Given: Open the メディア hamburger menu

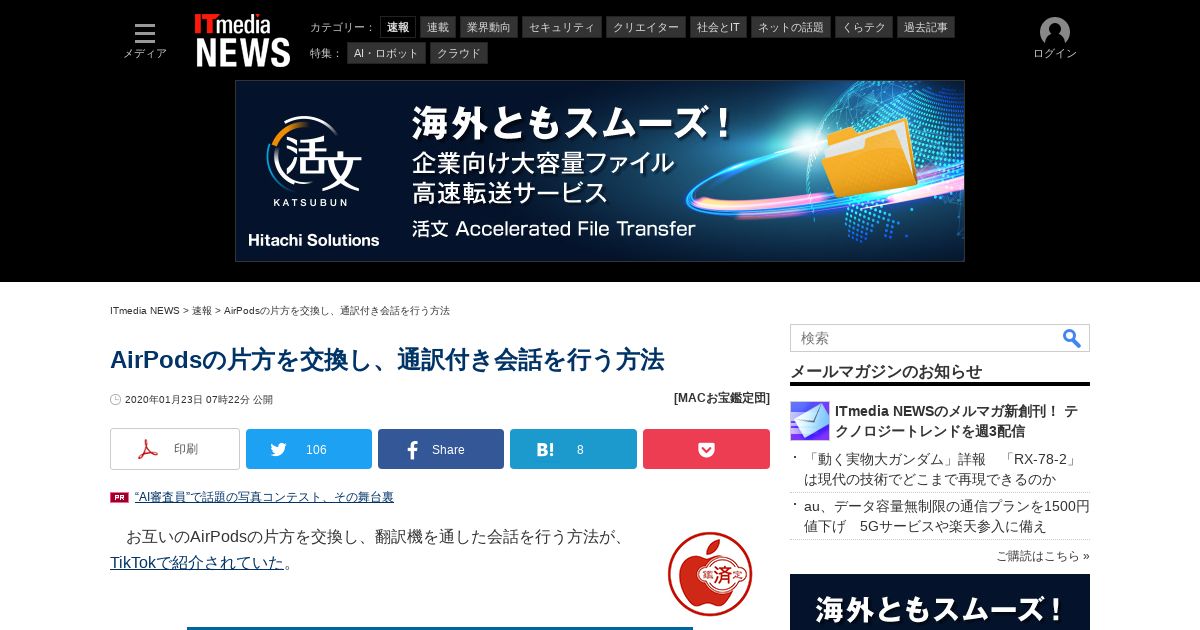Looking at the screenshot, I should pos(145,40).
